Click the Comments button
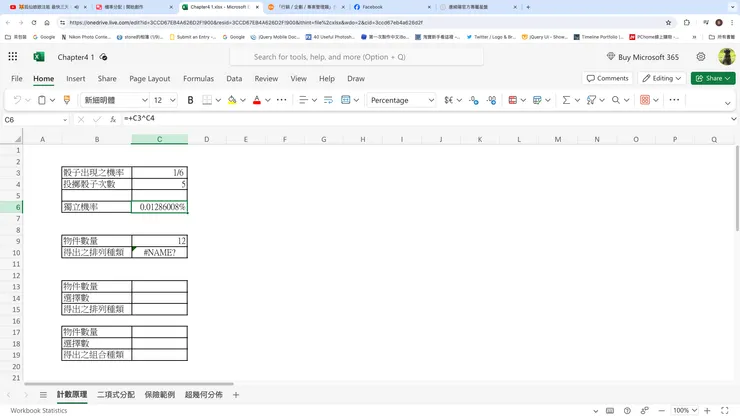740x416 pixels. [x=608, y=78]
